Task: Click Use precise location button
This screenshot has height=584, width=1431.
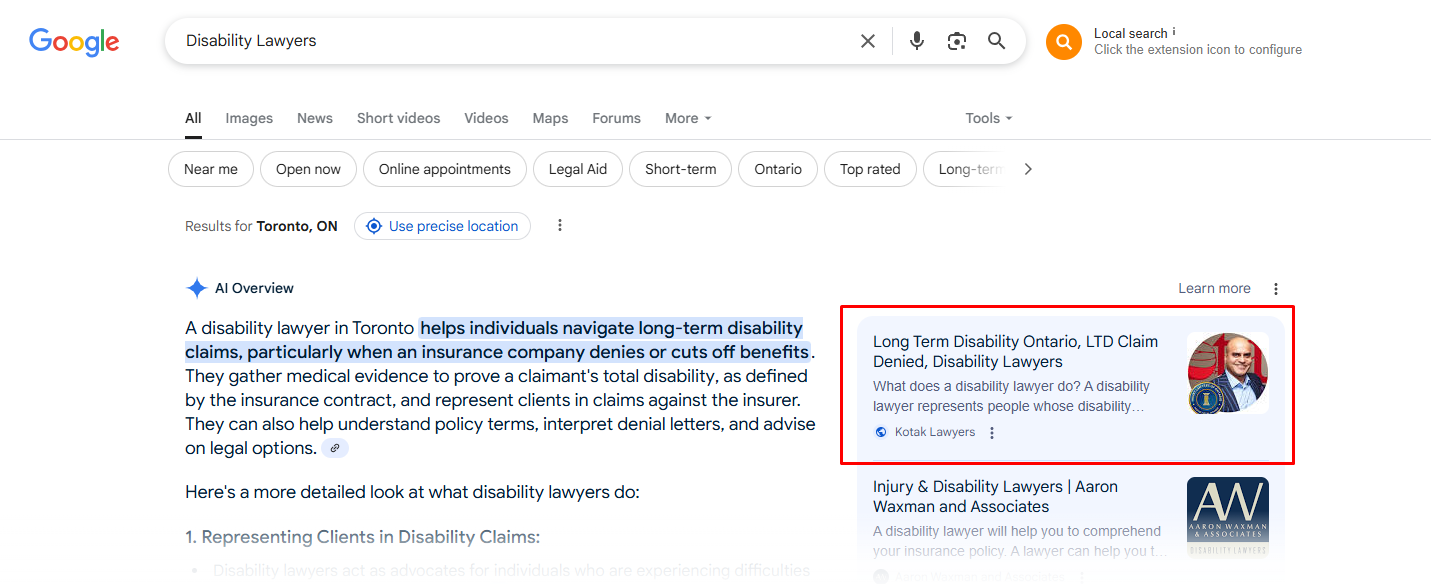Action: pos(442,226)
